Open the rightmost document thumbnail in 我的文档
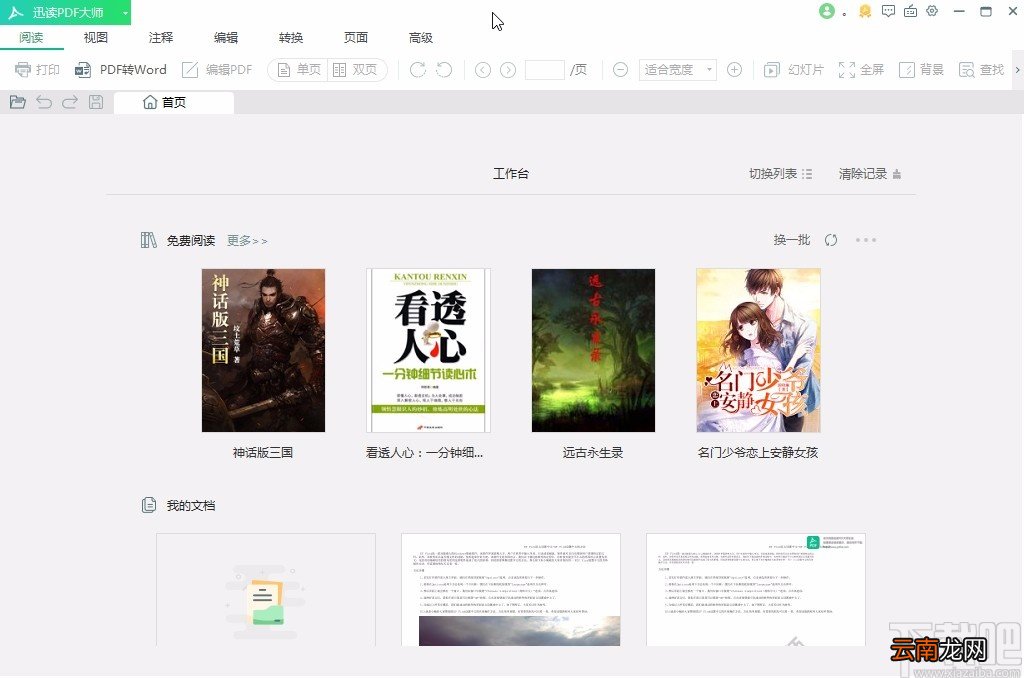This screenshot has width=1024, height=678. tap(756, 590)
